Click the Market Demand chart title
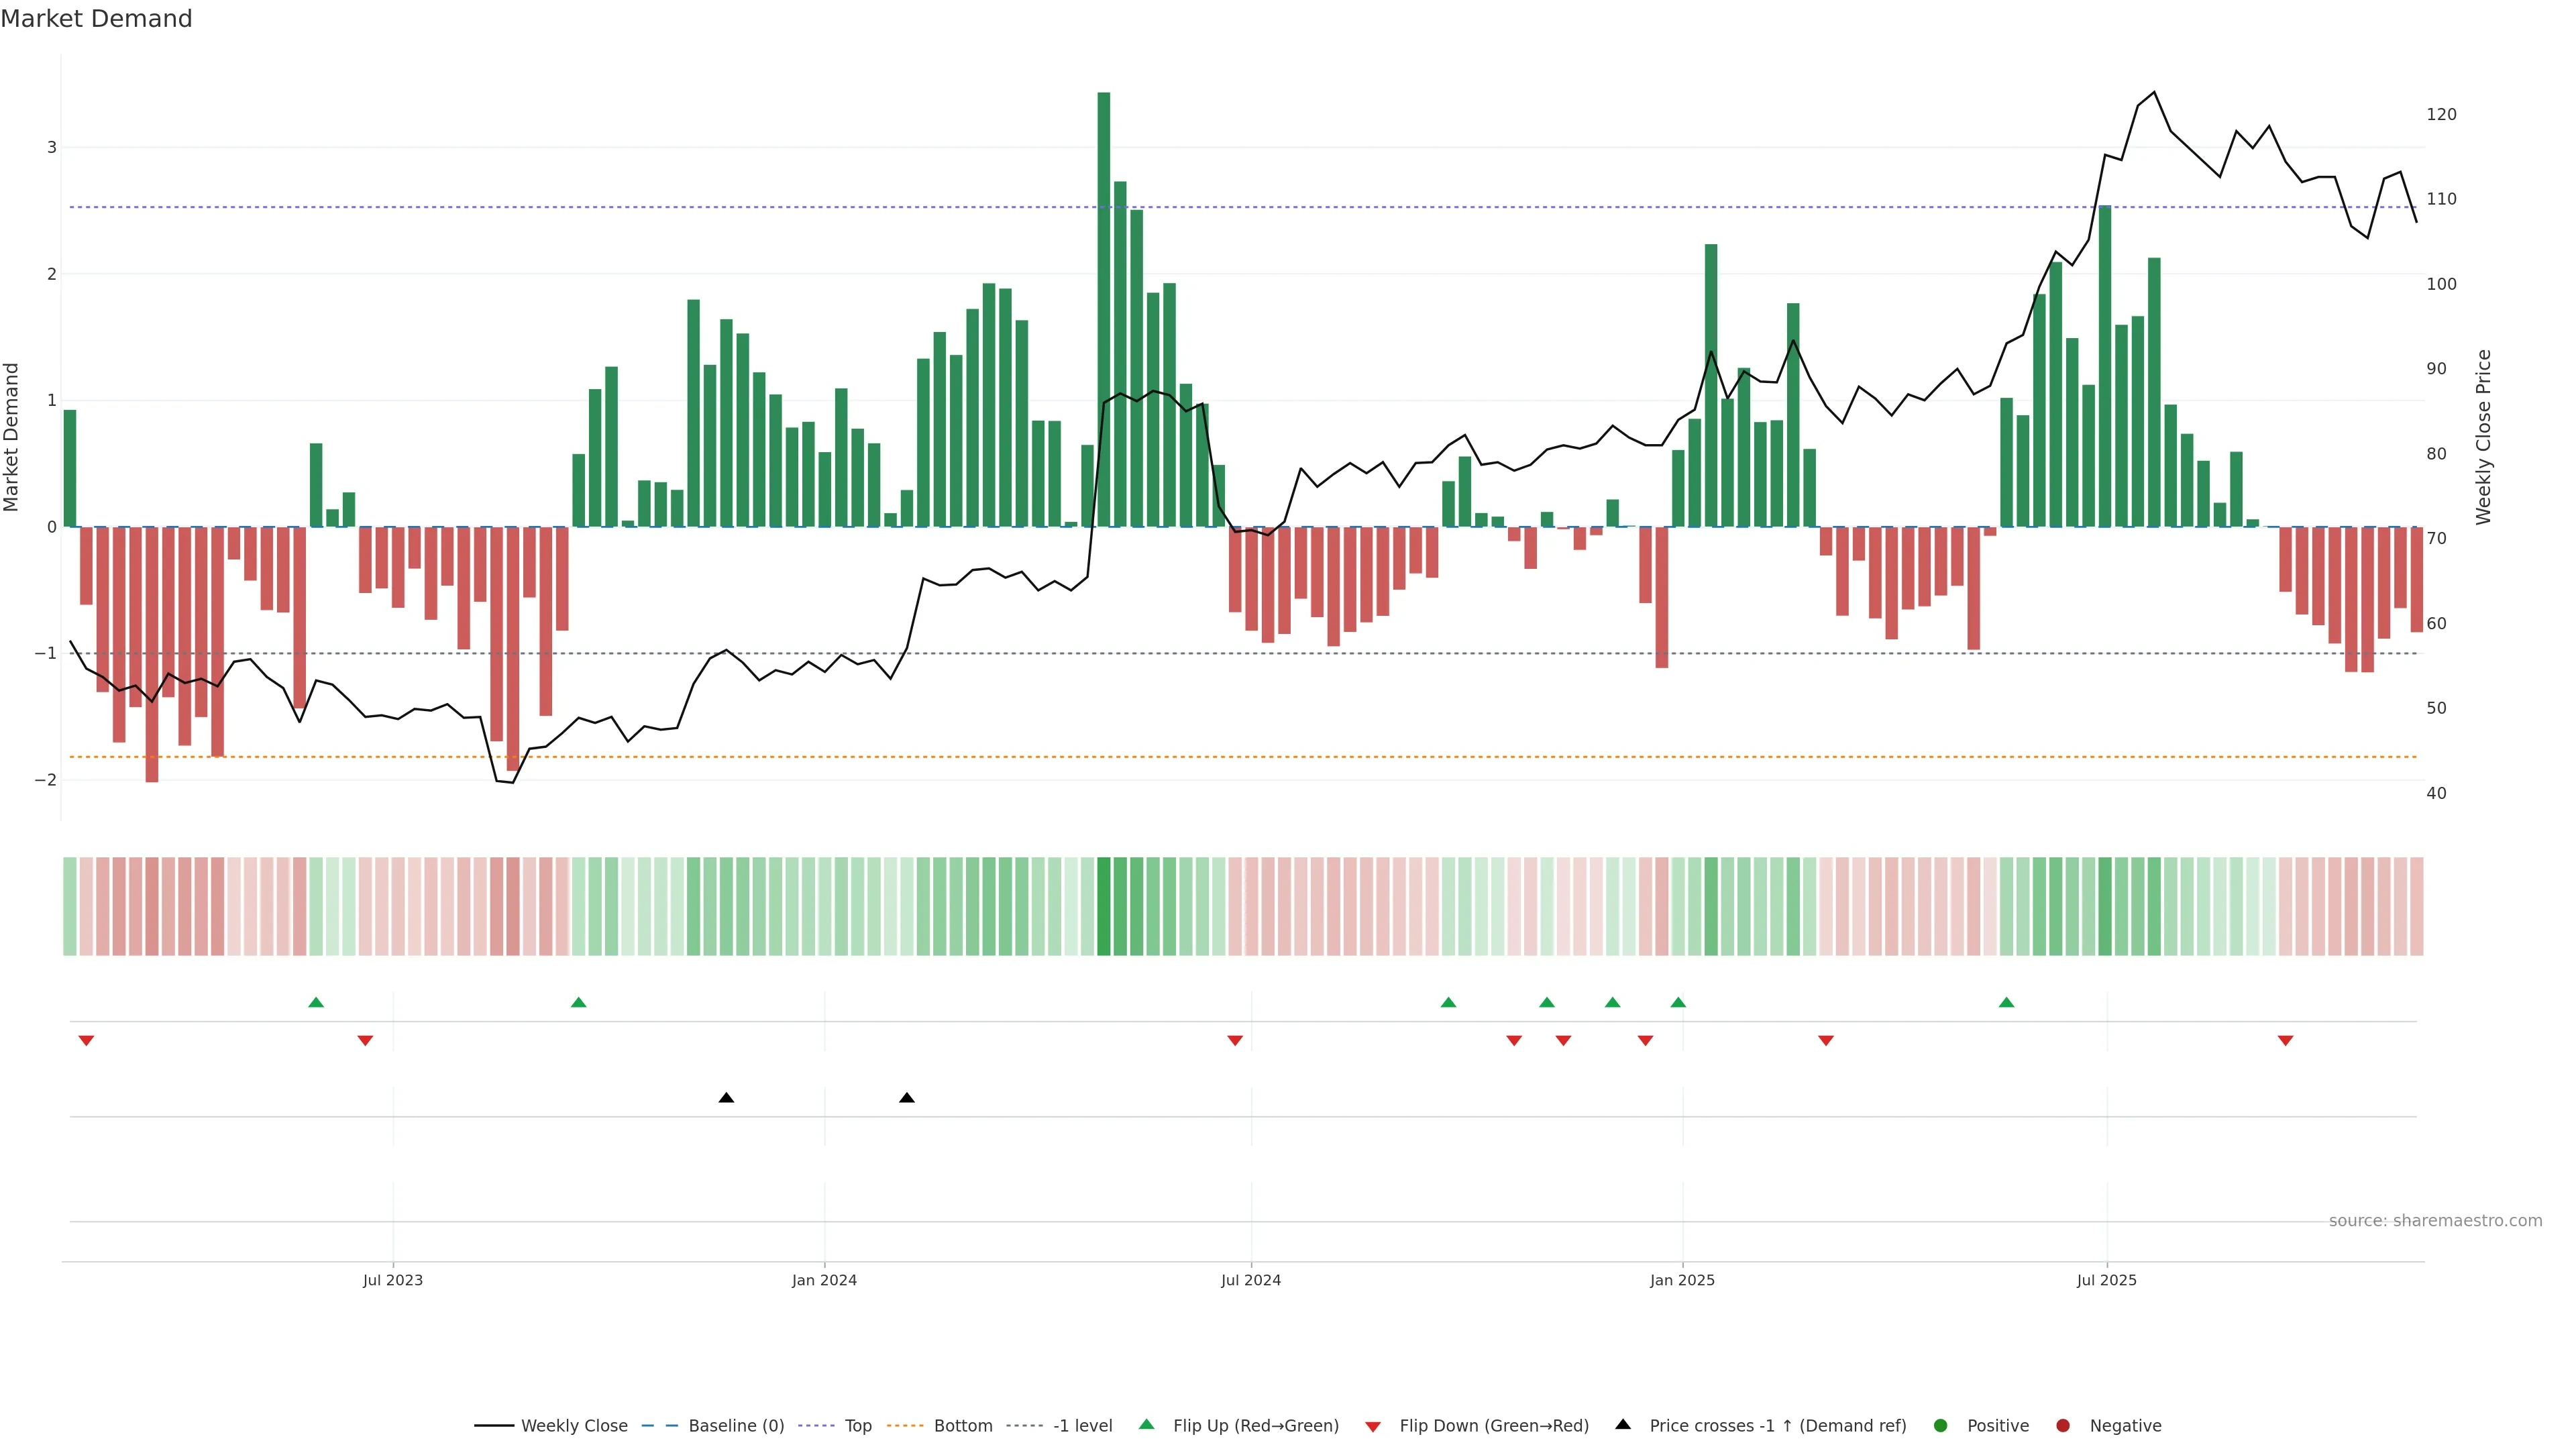The height and width of the screenshot is (1449, 2576). pyautogui.click(x=96, y=19)
